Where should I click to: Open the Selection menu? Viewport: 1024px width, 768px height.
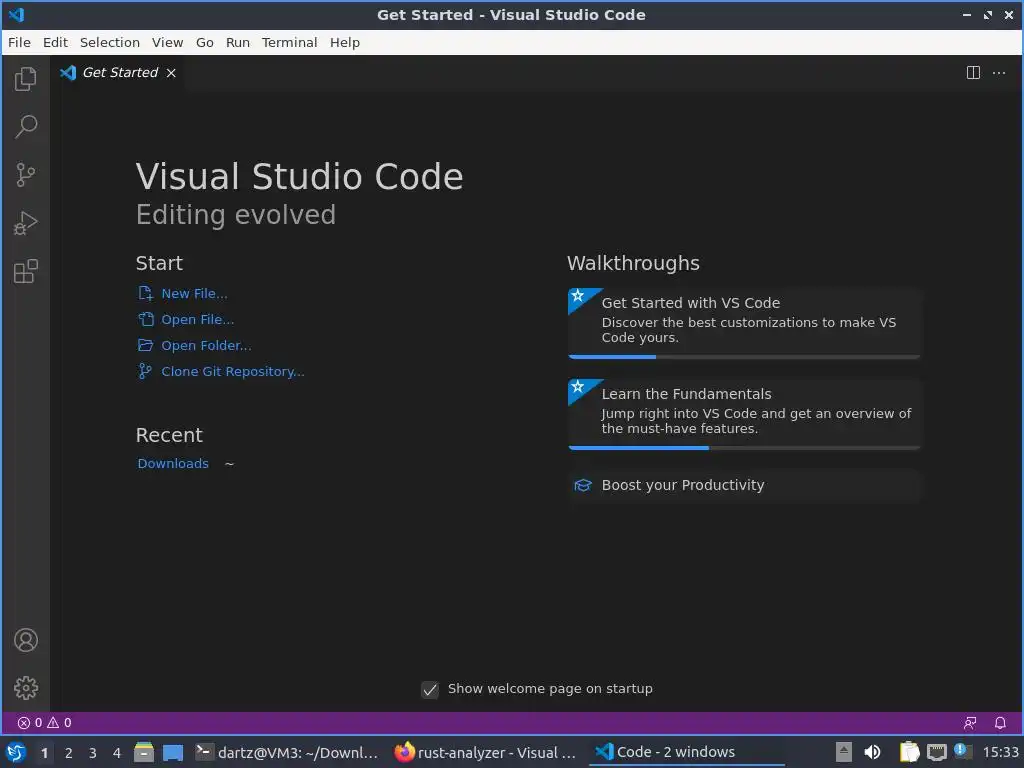[x=110, y=42]
